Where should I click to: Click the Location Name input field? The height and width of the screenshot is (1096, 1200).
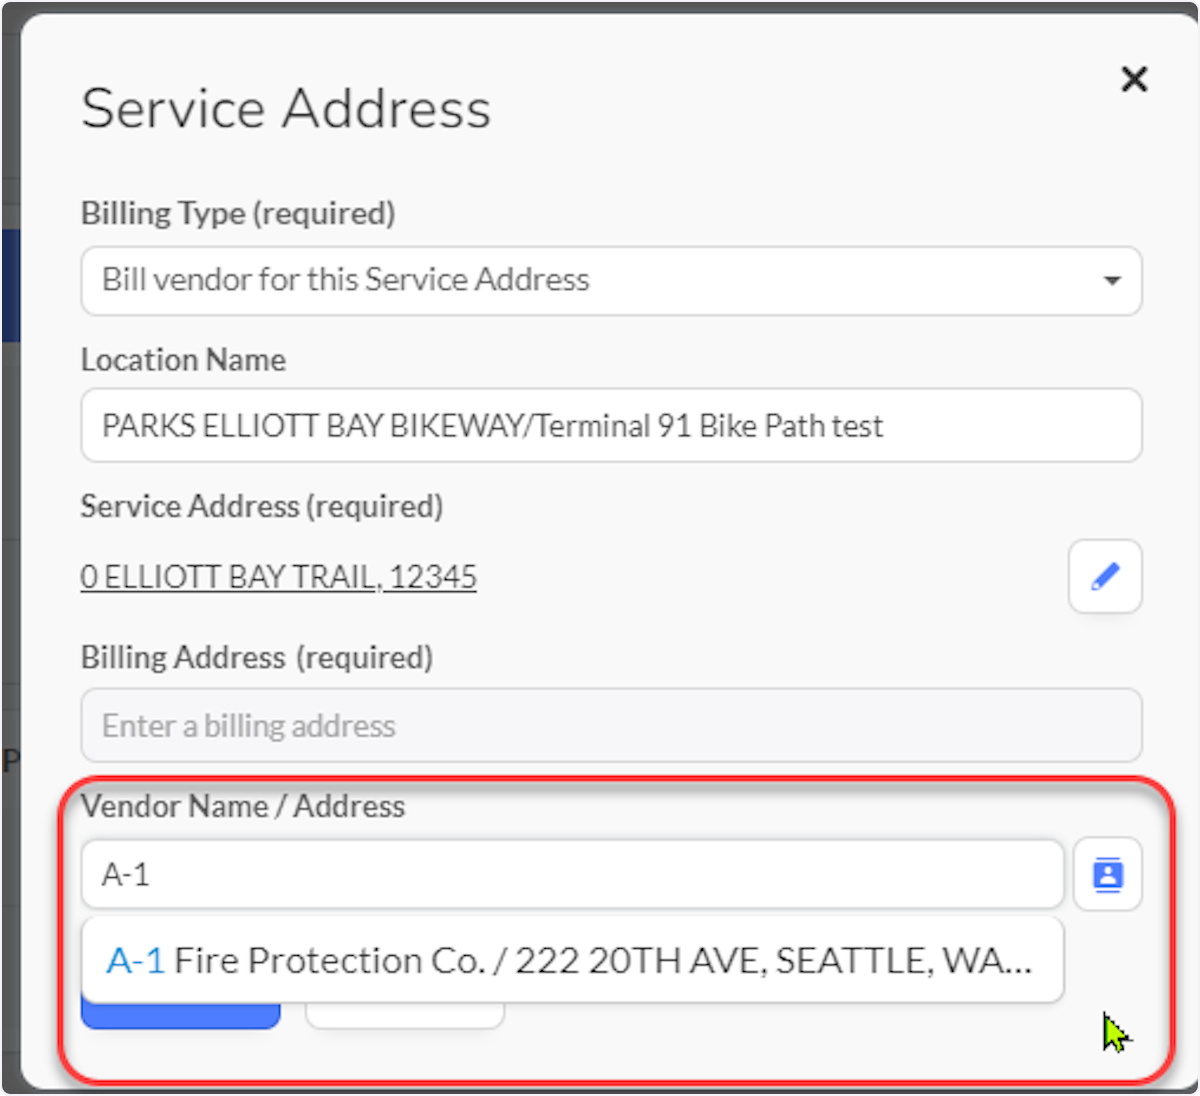611,426
